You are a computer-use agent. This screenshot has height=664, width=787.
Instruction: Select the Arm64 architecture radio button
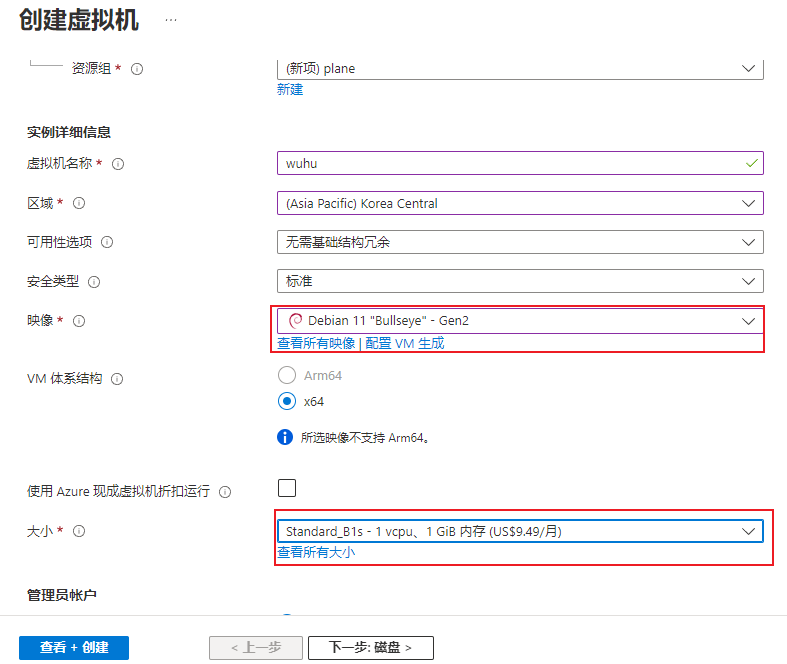[x=287, y=375]
